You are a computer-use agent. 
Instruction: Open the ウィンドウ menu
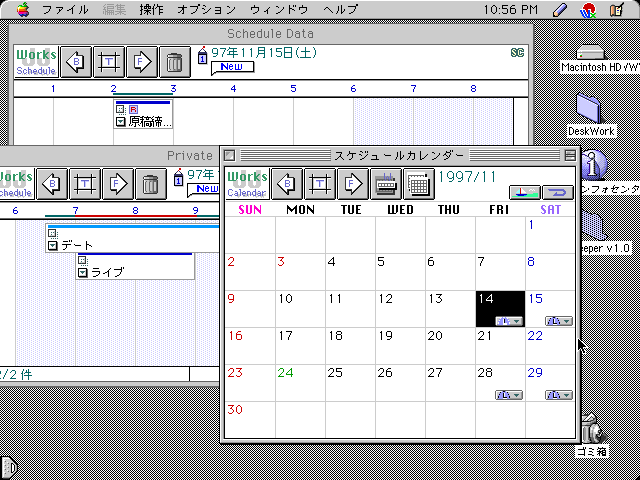(x=279, y=9)
